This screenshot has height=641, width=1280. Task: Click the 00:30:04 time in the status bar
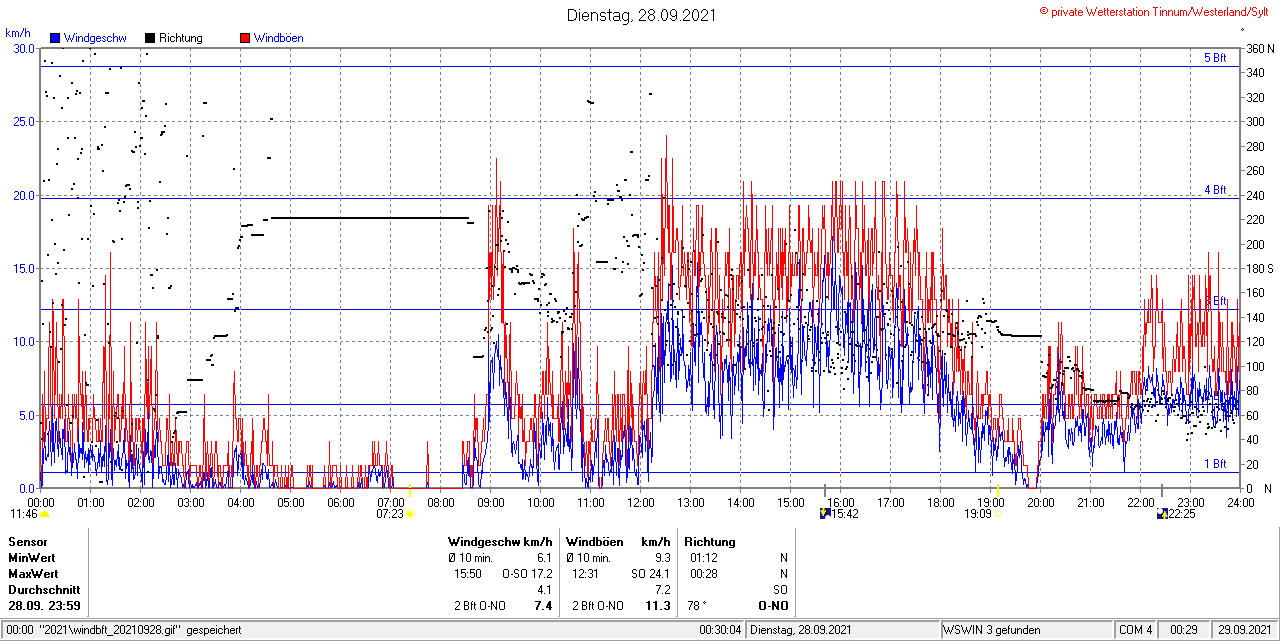pyautogui.click(x=720, y=630)
